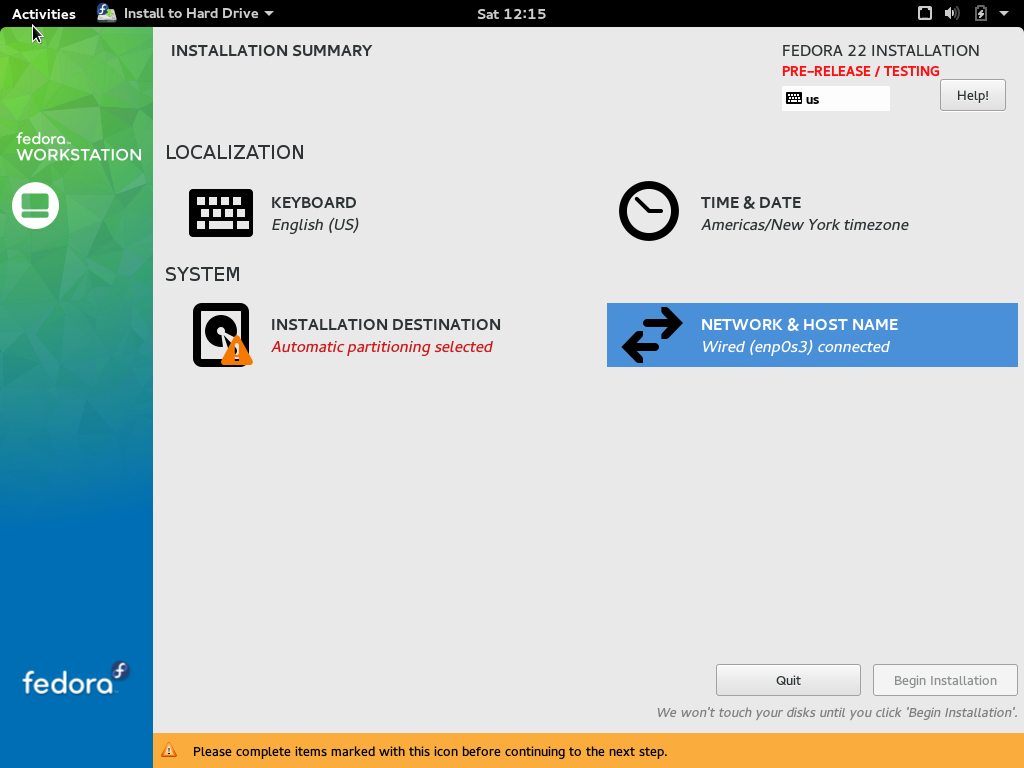The image size is (1024, 768).
Task: Click the Install to Hard Drive app icon
Action: pyautogui.click(x=106, y=13)
